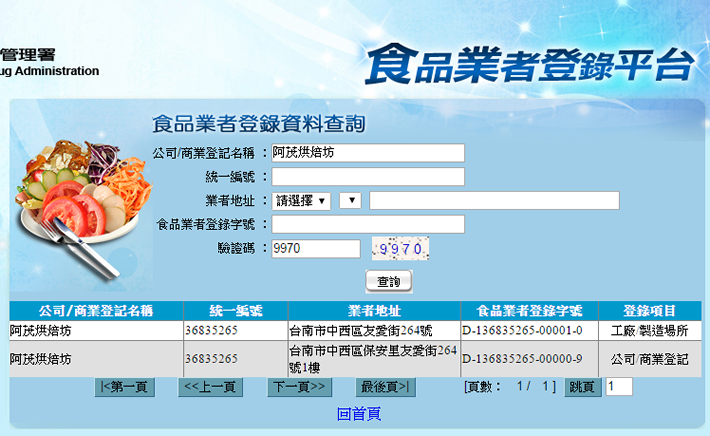Click the 統一編號 input field
710x436 pixels.
[x=368, y=177]
